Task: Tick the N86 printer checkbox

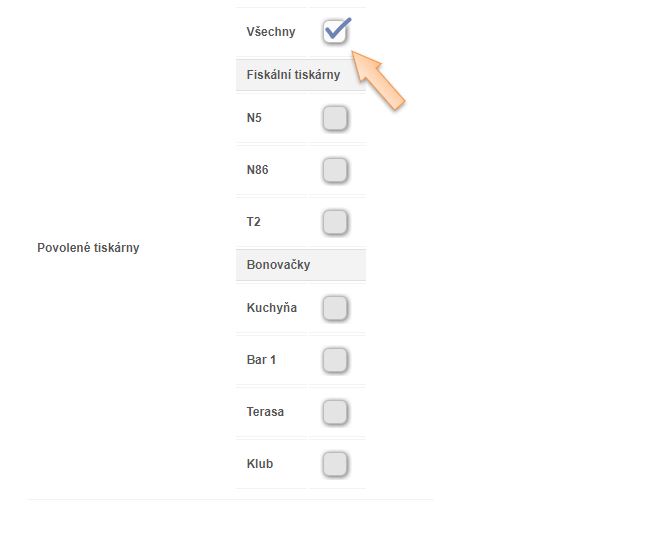Action: click(x=335, y=170)
